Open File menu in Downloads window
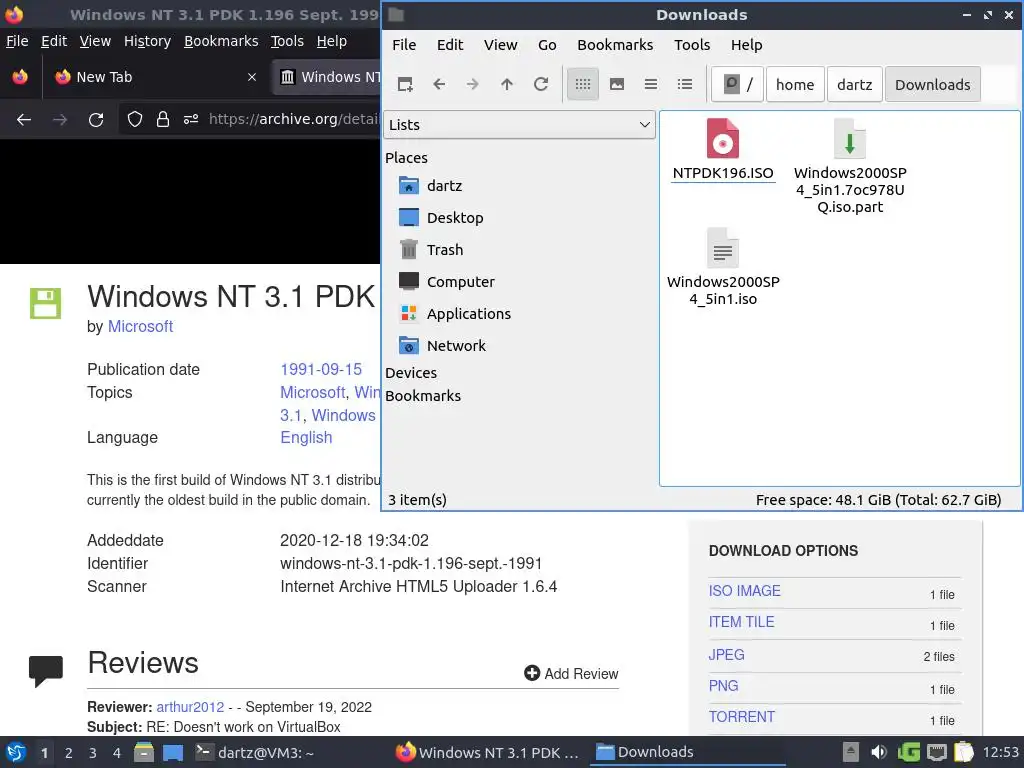Image resolution: width=1024 pixels, height=768 pixels. (404, 45)
